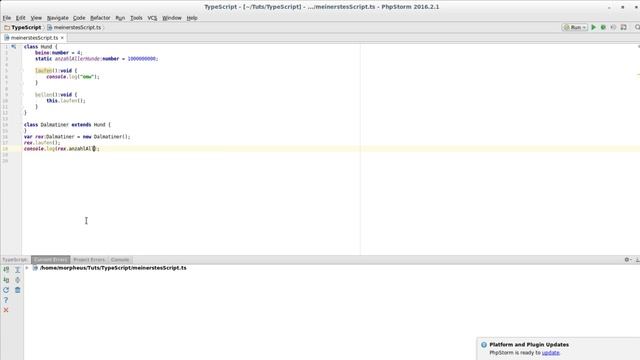640x360 pixels.
Task: Expand the meinerstesScript.ts error tree node
Action: 27,268
